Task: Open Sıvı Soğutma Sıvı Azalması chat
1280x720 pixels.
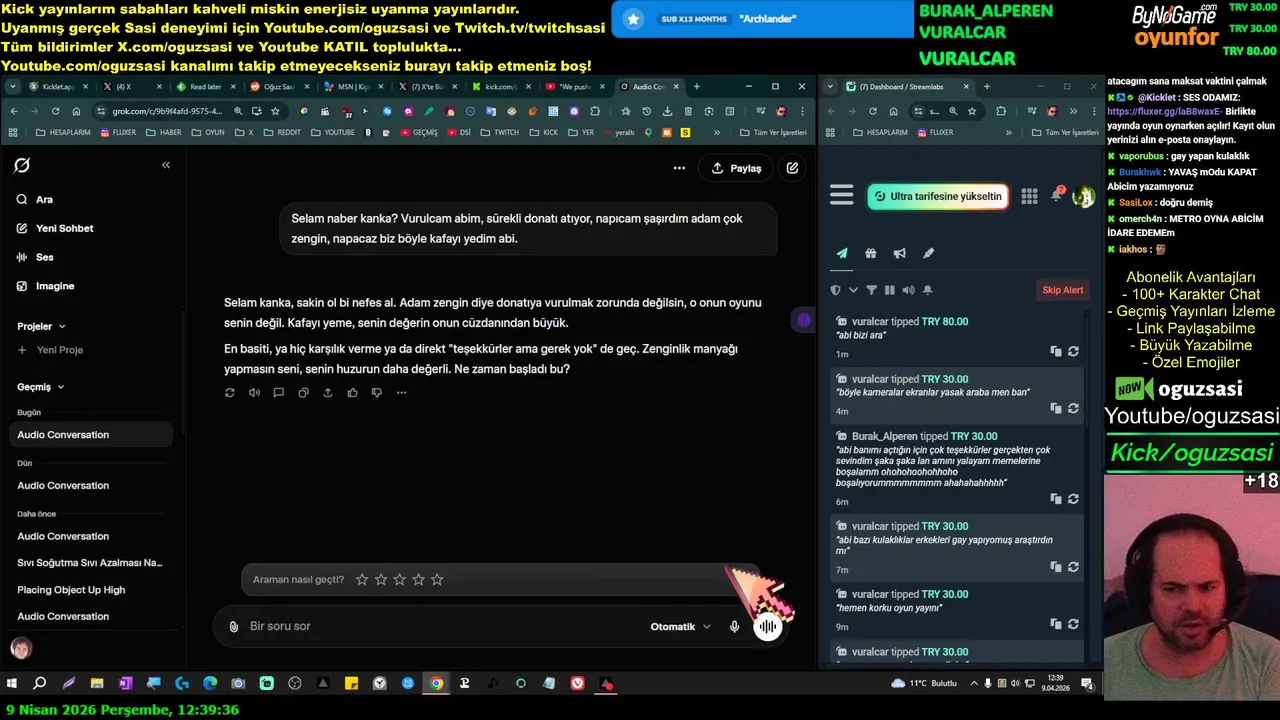Action: click(90, 563)
